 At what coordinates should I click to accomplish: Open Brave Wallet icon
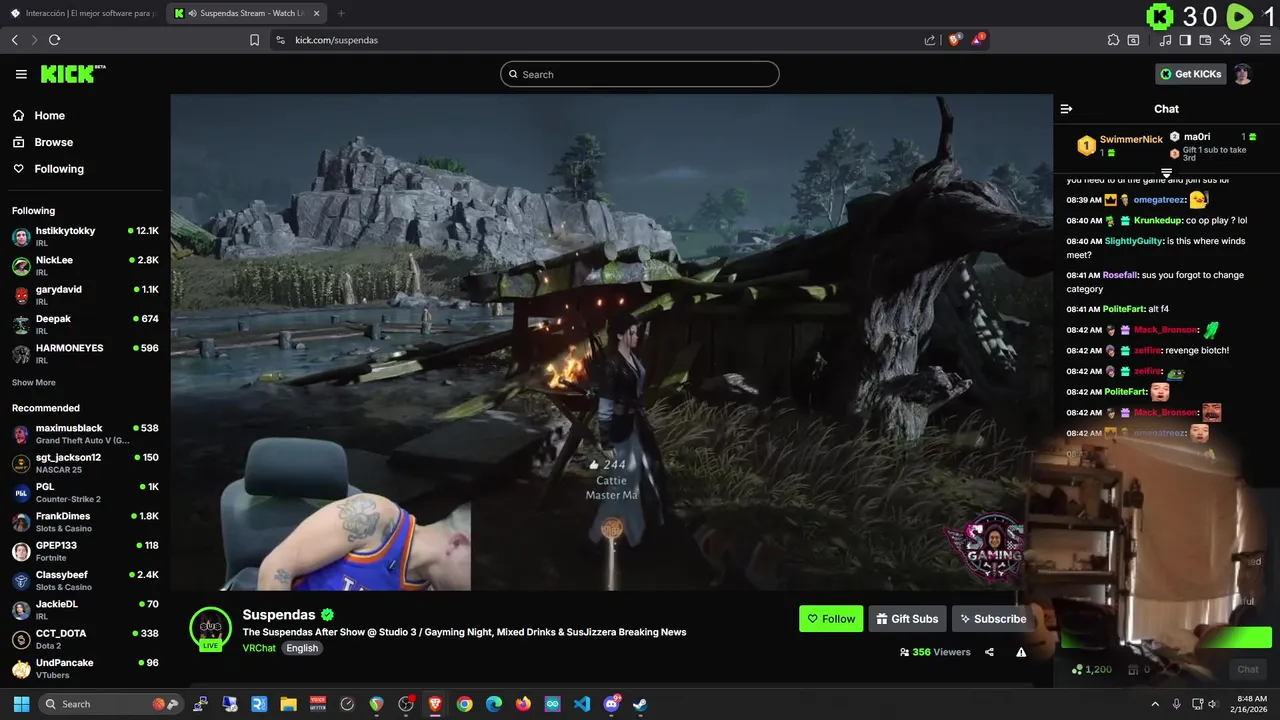1205,40
